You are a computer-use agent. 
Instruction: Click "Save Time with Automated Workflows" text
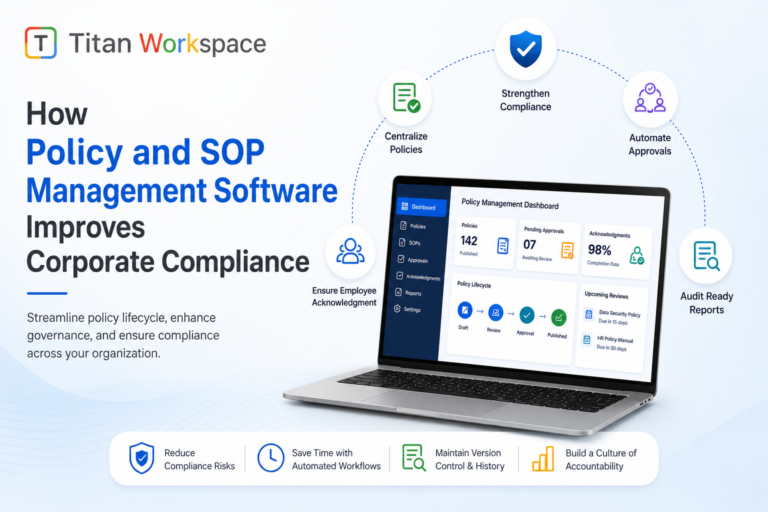click(x=336, y=459)
